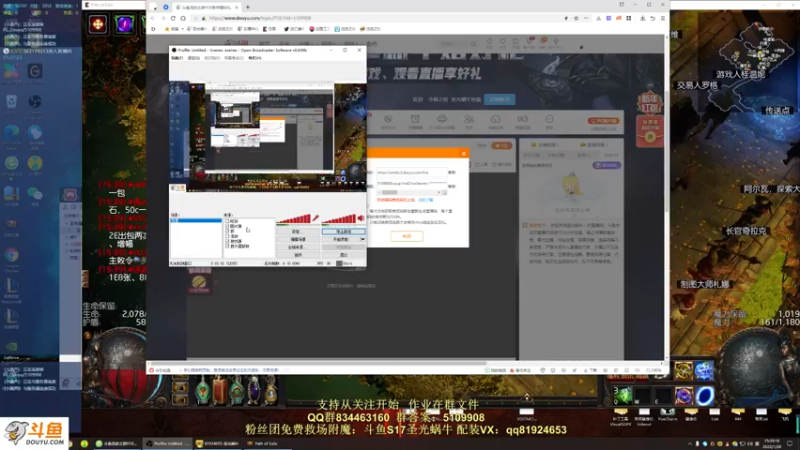Click the two-person icon in Douyu streamer toolbar
Image resolution: width=800 pixels, height=450 pixels.
pos(468,120)
